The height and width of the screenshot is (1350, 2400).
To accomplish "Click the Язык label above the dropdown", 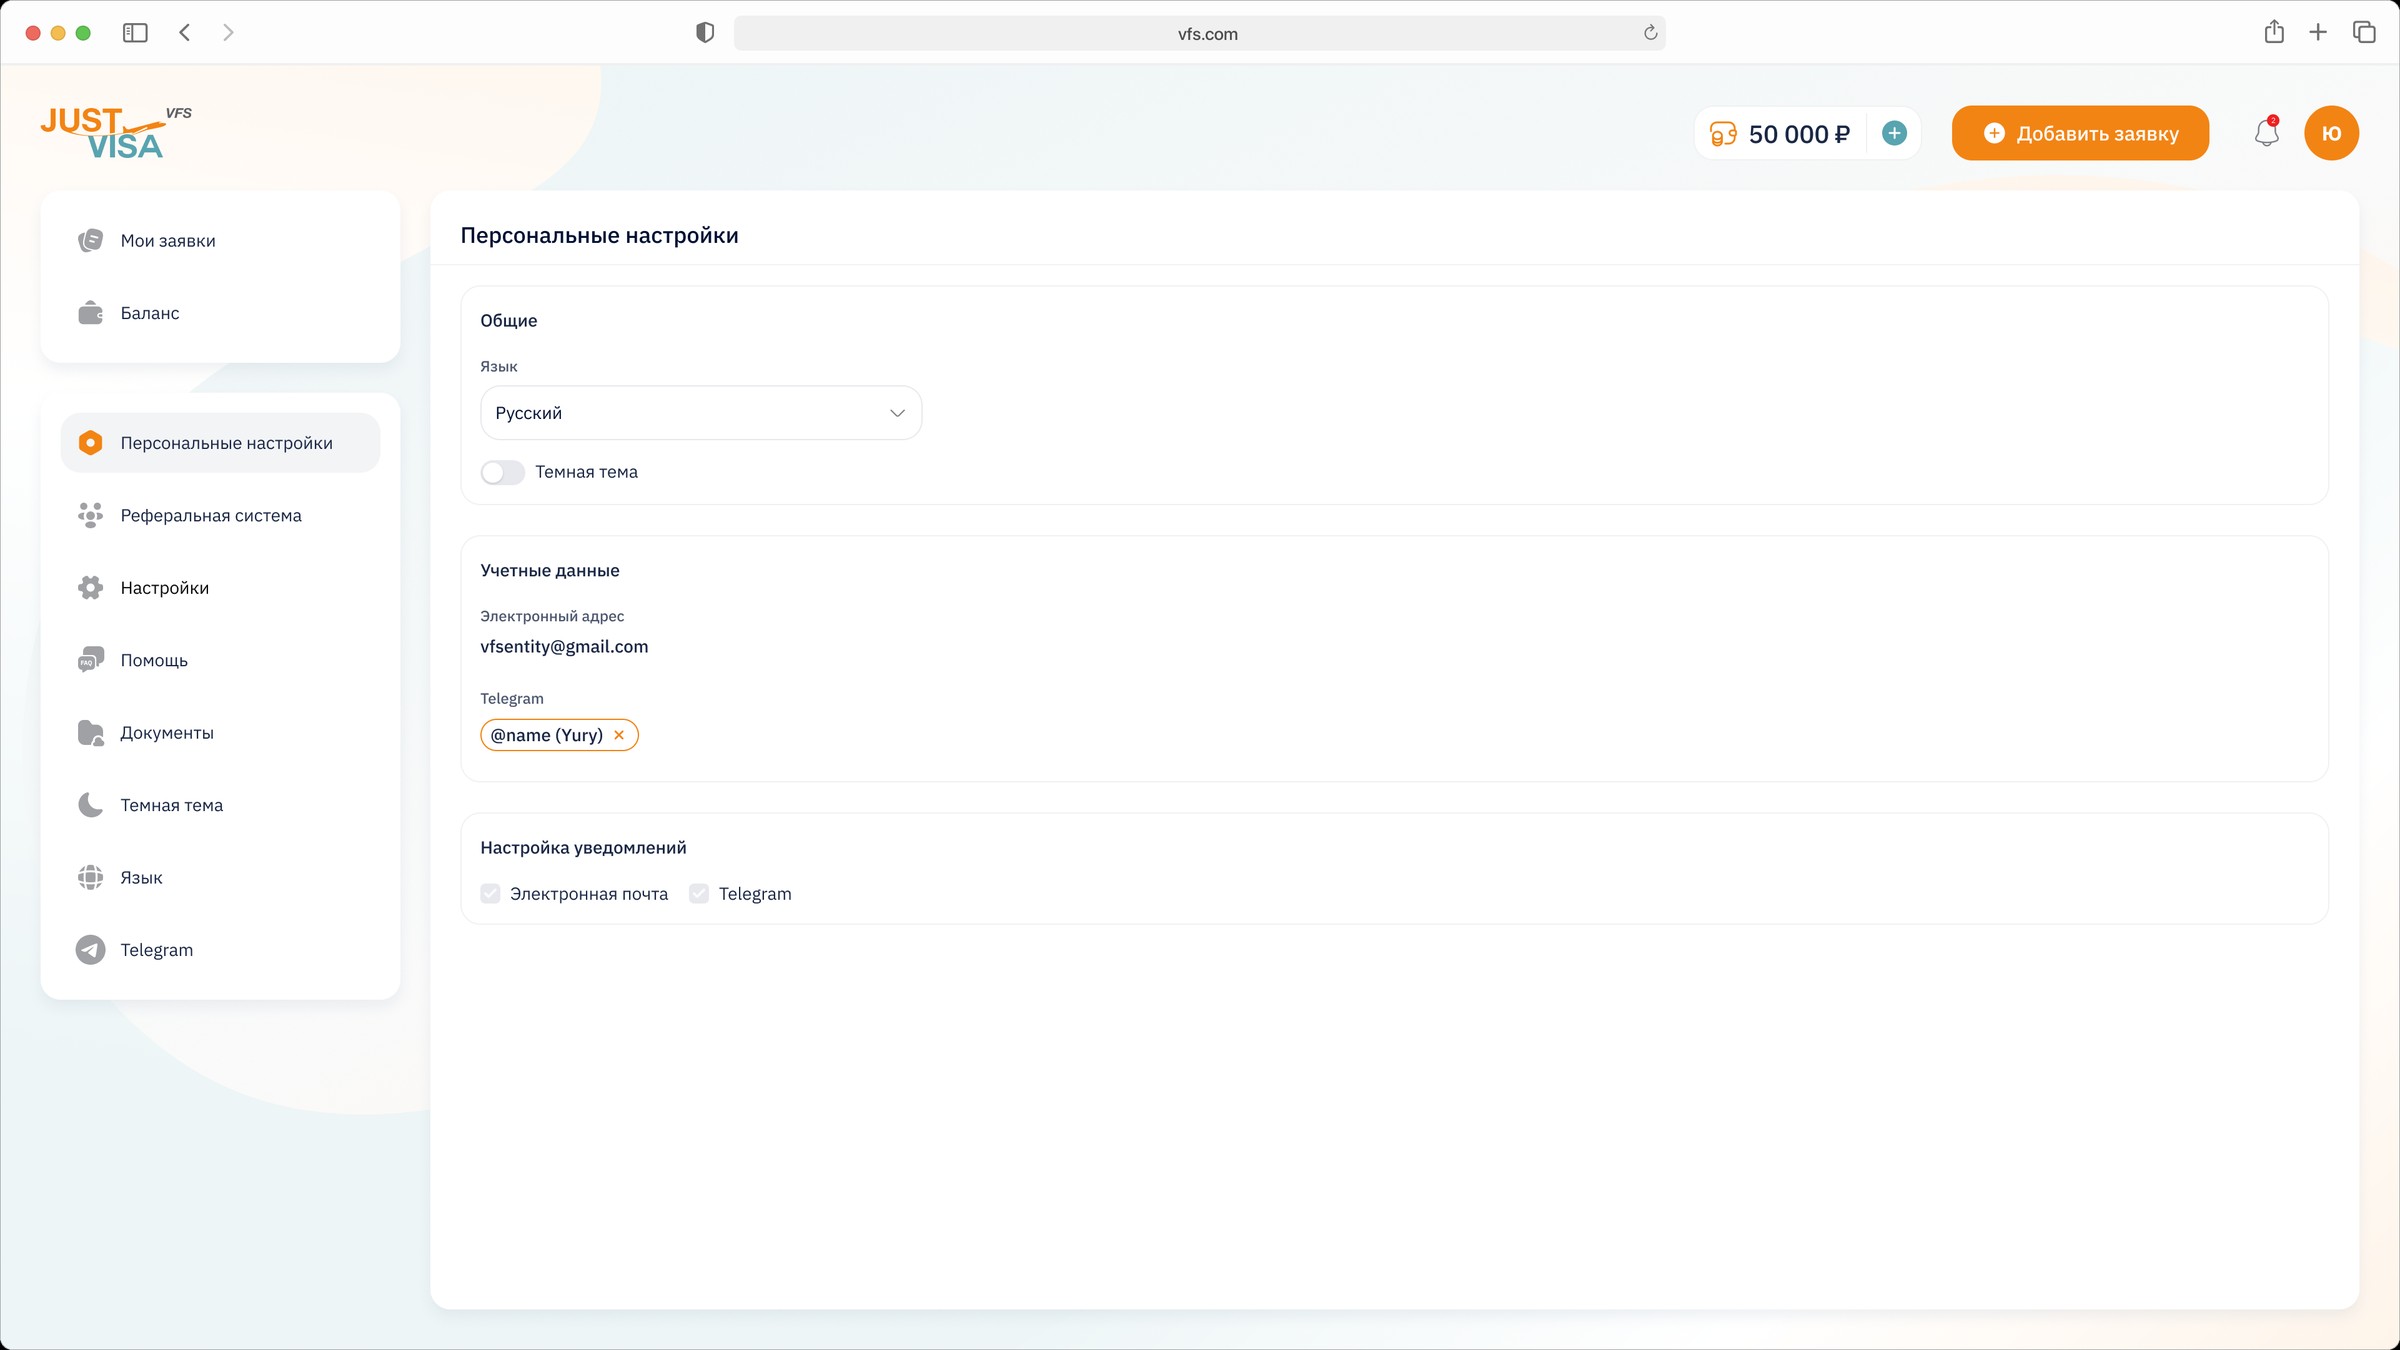I will tap(499, 367).
